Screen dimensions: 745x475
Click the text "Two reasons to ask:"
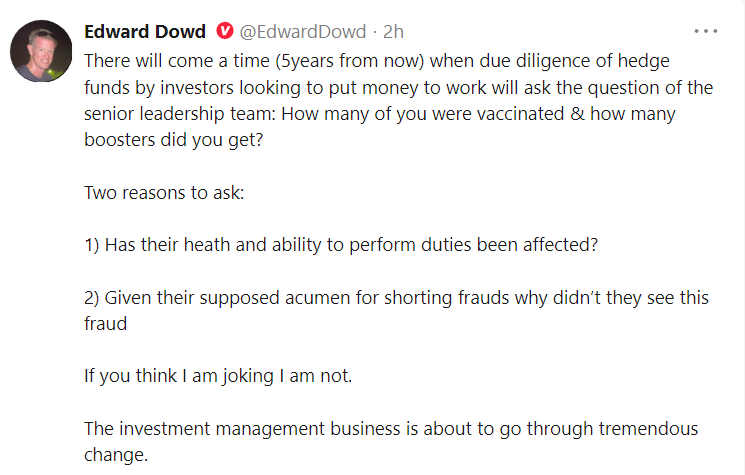(x=163, y=191)
